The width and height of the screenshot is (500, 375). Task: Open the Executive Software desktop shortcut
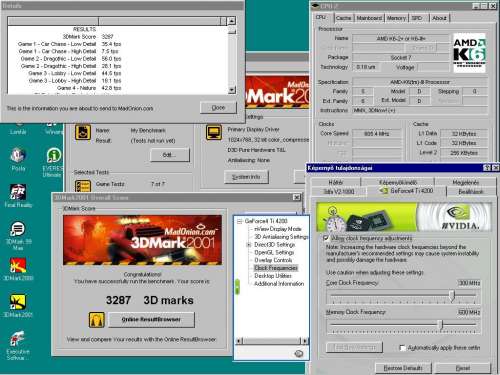coord(18,345)
